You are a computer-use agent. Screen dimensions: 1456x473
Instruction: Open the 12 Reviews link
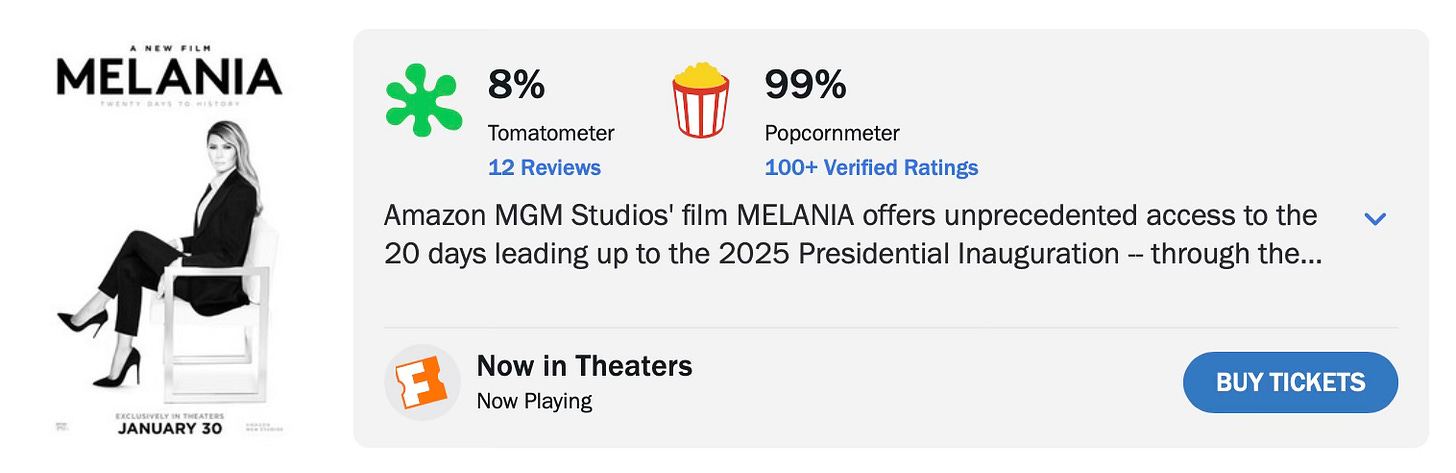pos(544,167)
